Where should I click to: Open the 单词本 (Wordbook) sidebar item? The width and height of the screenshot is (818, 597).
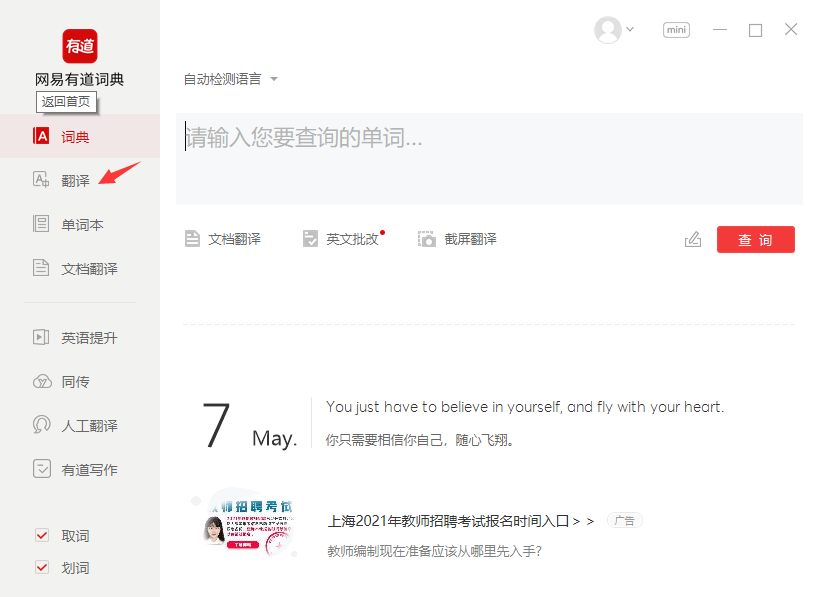click(70, 224)
